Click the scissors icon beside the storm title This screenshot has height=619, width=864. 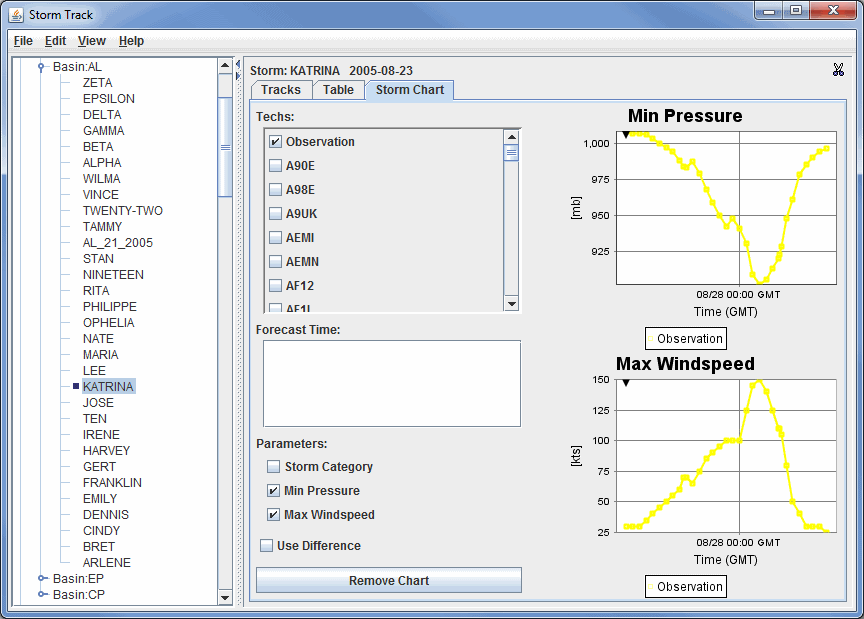click(x=838, y=70)
